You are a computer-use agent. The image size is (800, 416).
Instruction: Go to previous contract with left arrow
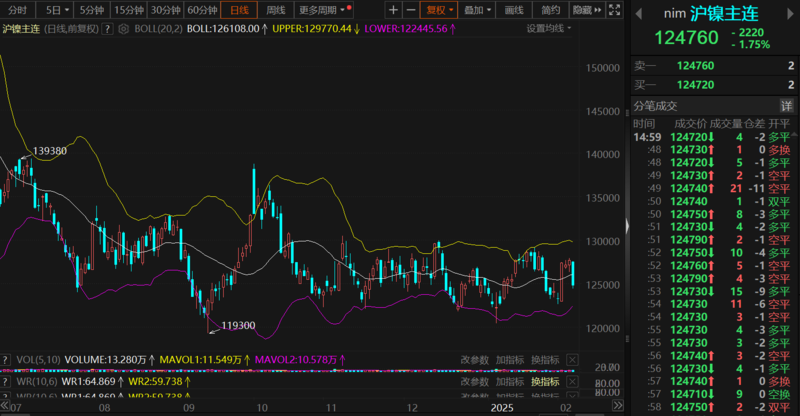click(640, 15)
